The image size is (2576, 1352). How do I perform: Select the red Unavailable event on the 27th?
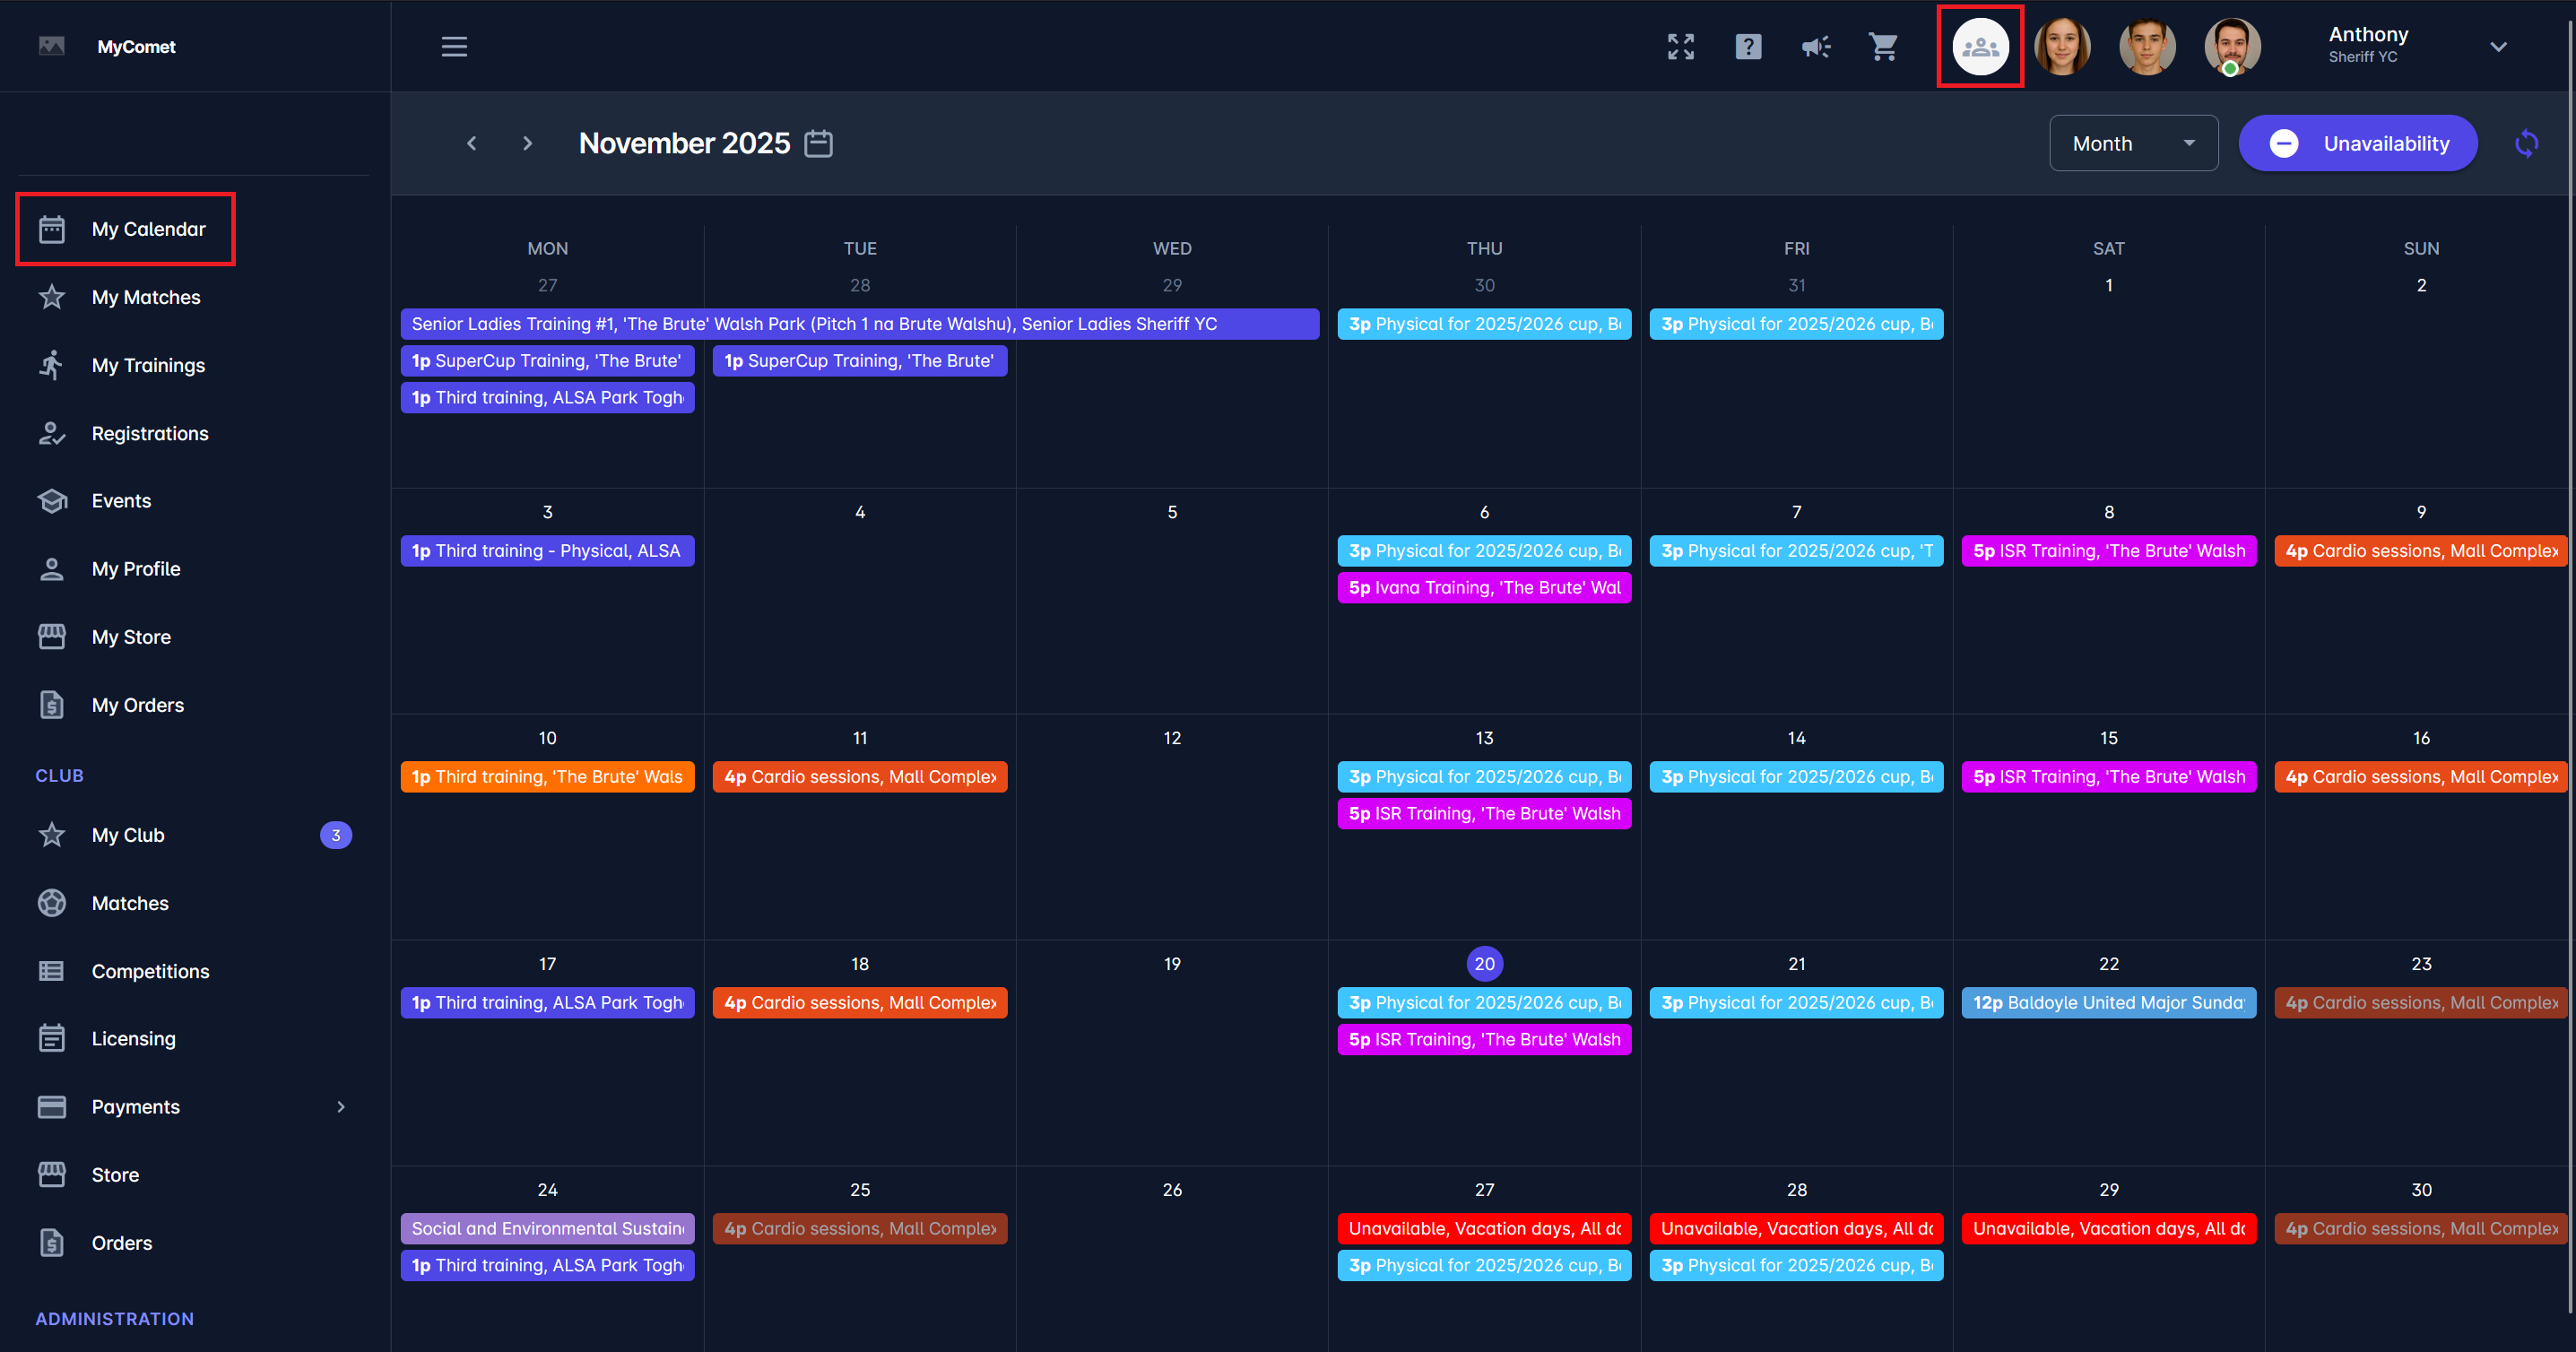coord(1483,1228)
